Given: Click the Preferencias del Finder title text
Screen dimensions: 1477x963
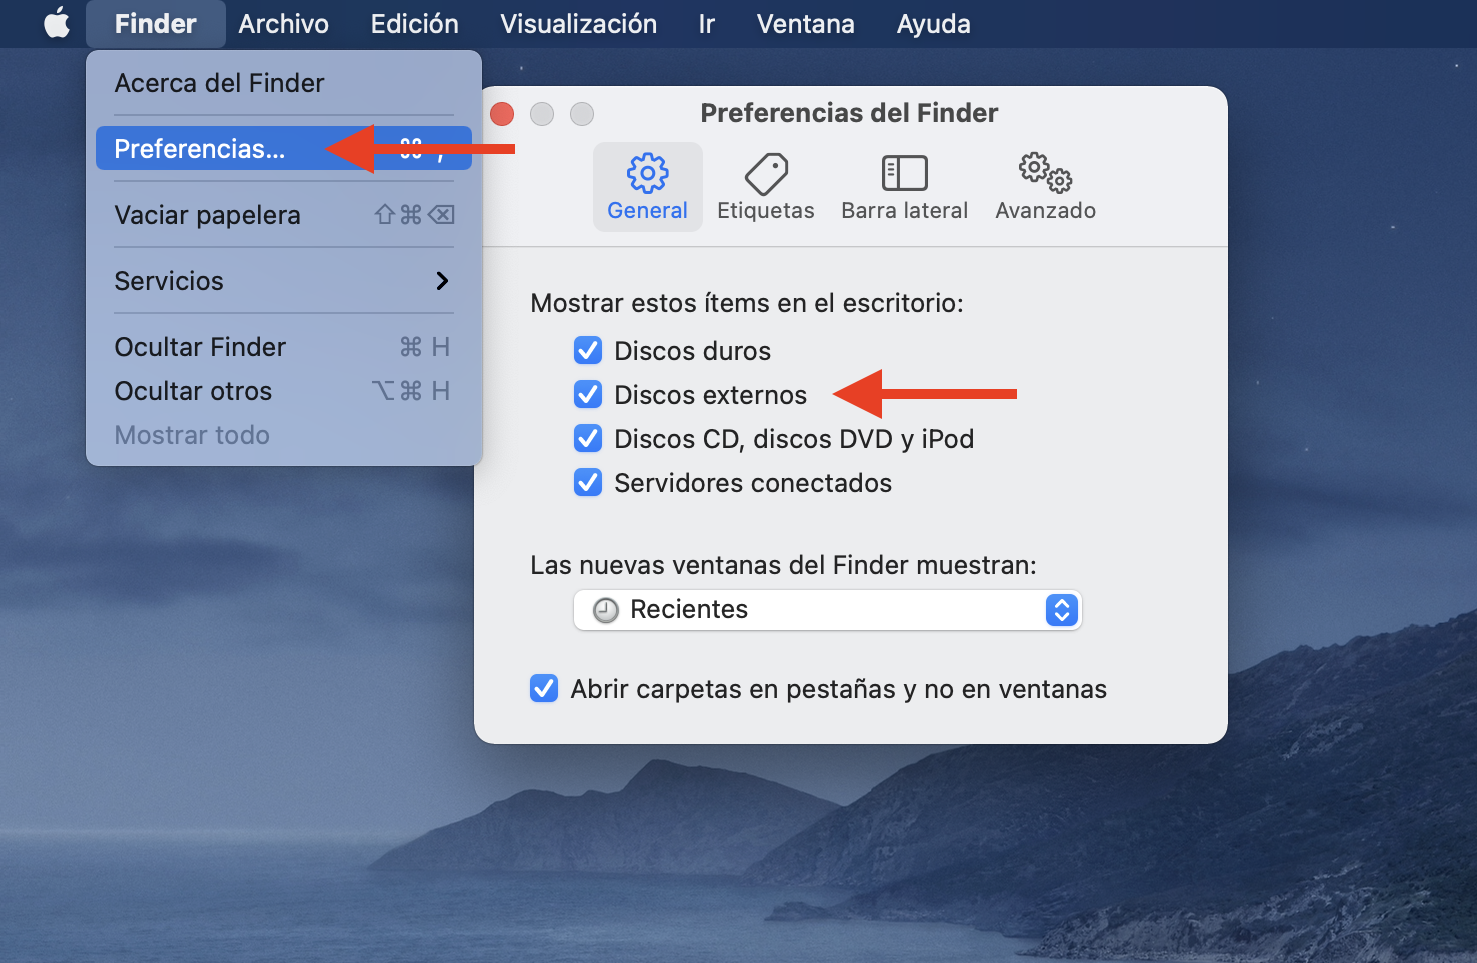Looking at the screenshot, I should coord(850,113).
